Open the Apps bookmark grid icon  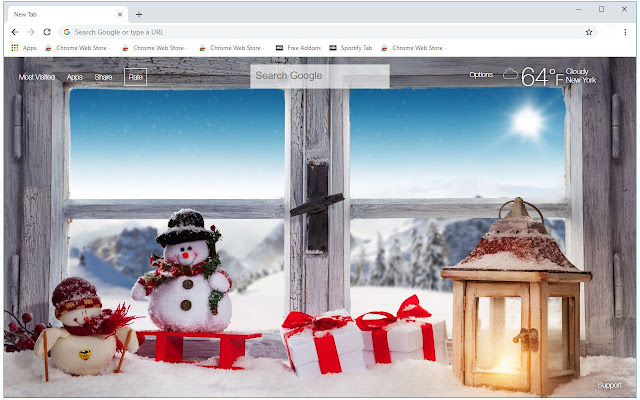pos(15,48)
